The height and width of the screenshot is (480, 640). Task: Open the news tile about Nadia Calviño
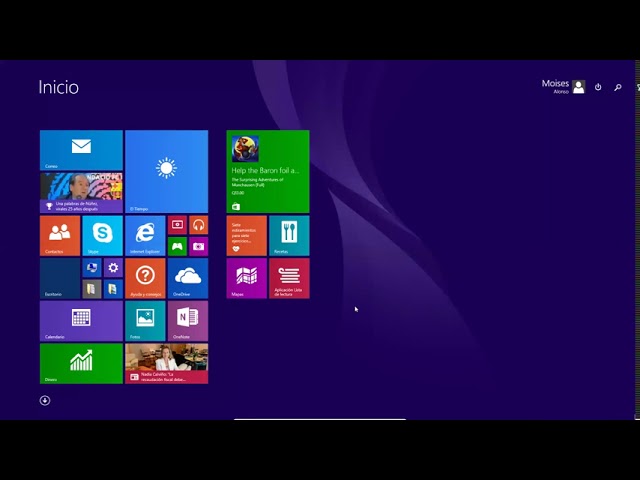[x=166, y=363]
